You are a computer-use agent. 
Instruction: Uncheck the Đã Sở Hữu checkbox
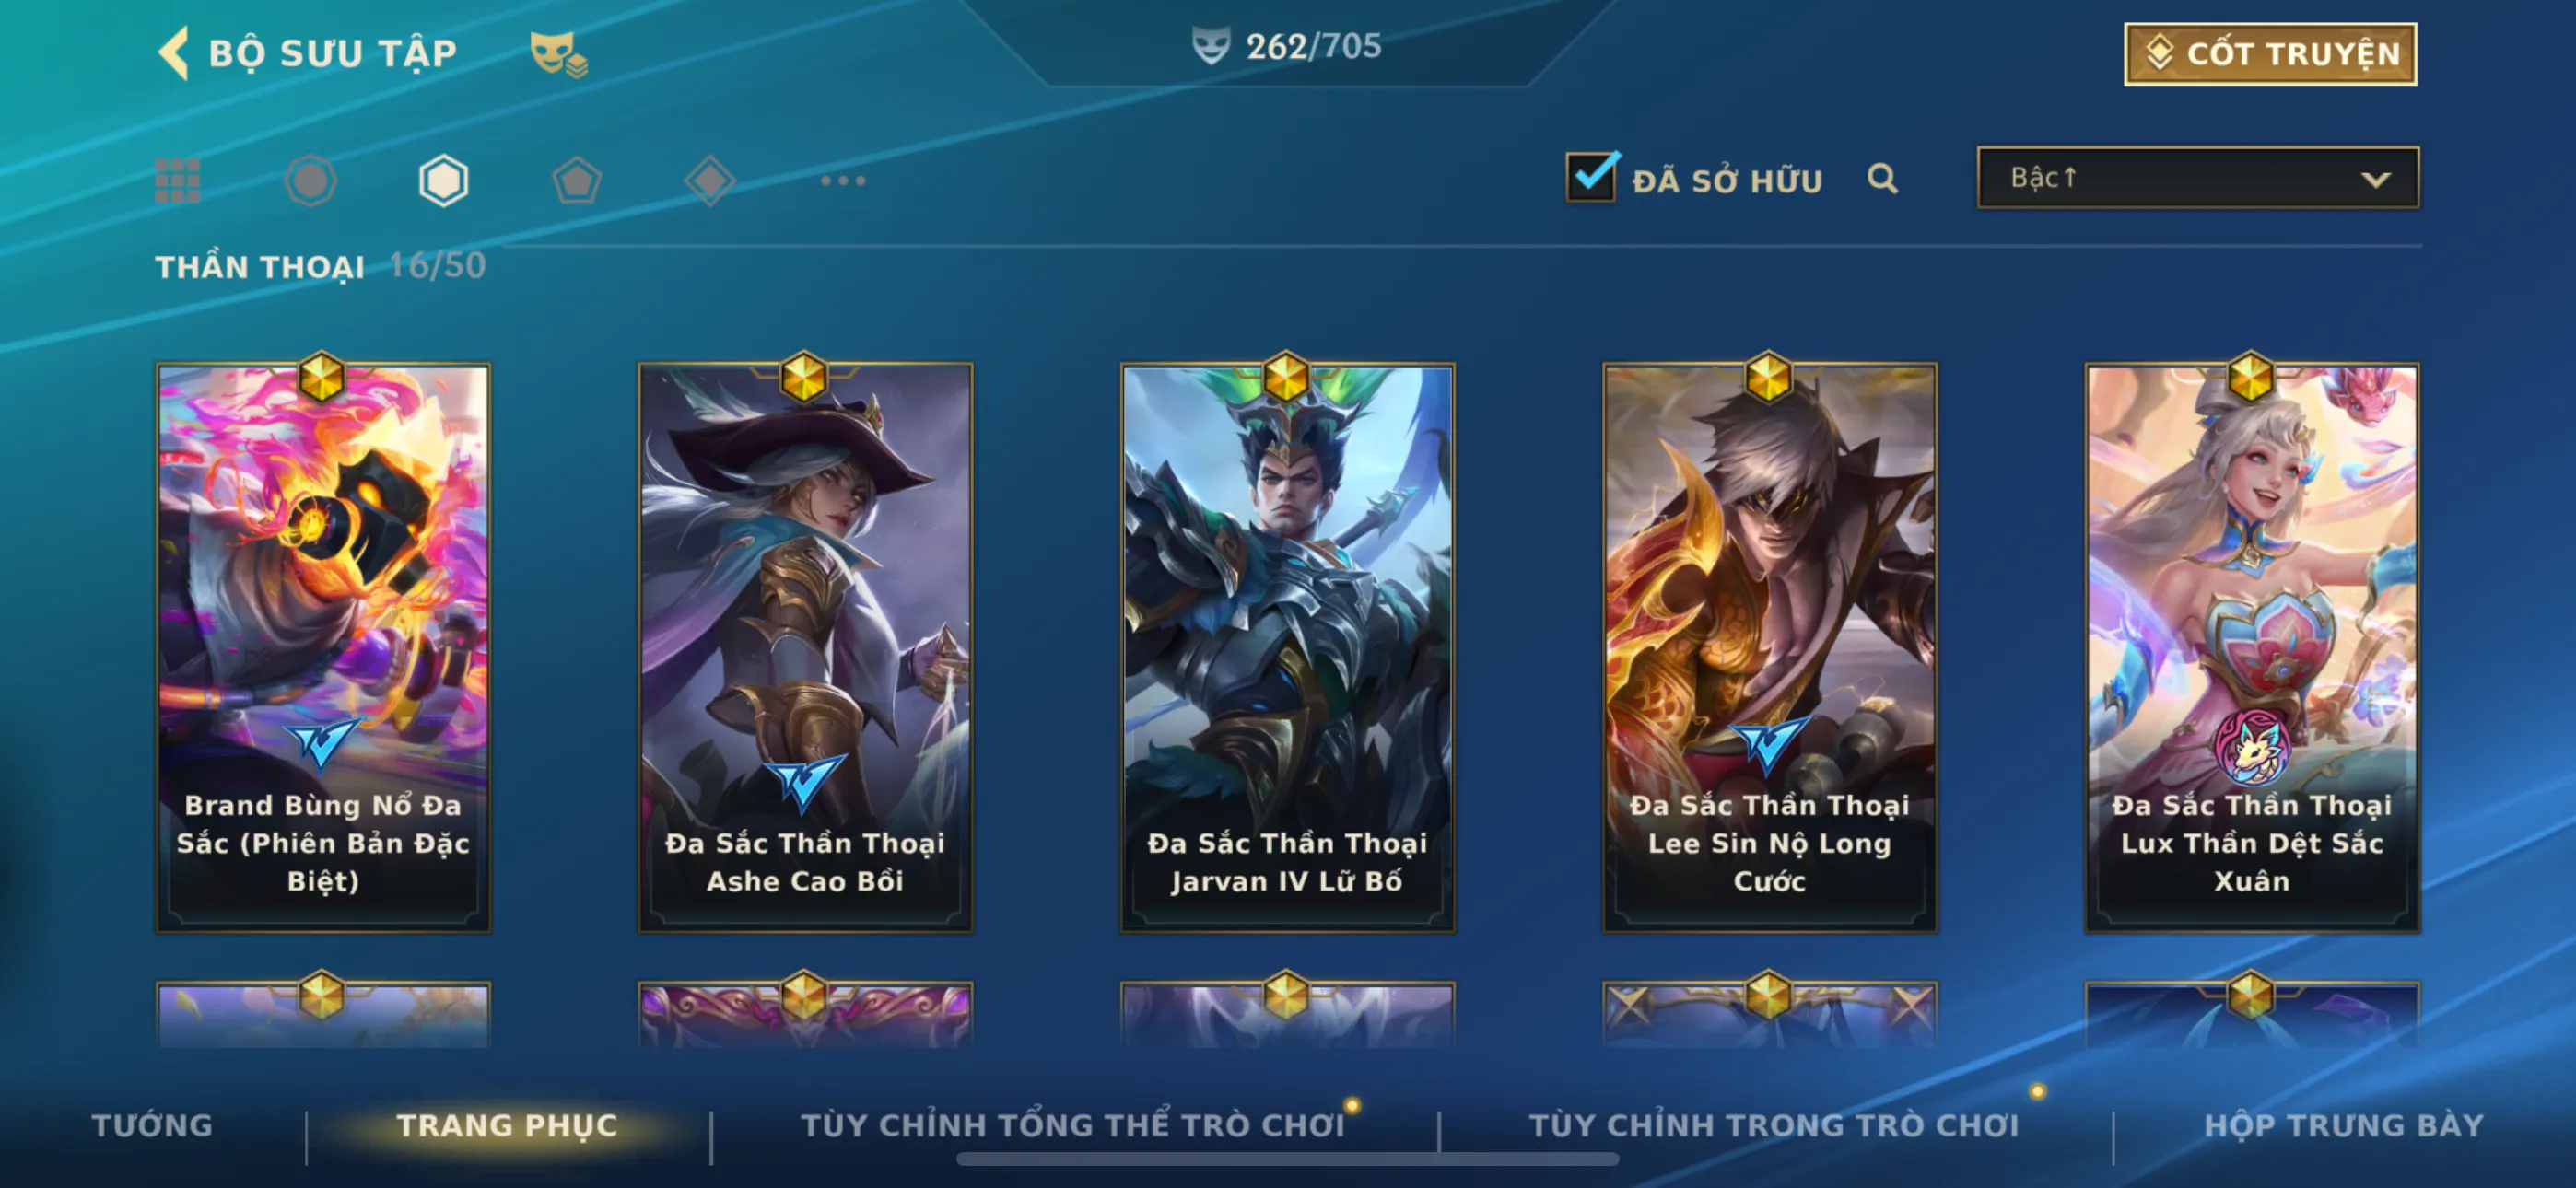(1591, 177)
